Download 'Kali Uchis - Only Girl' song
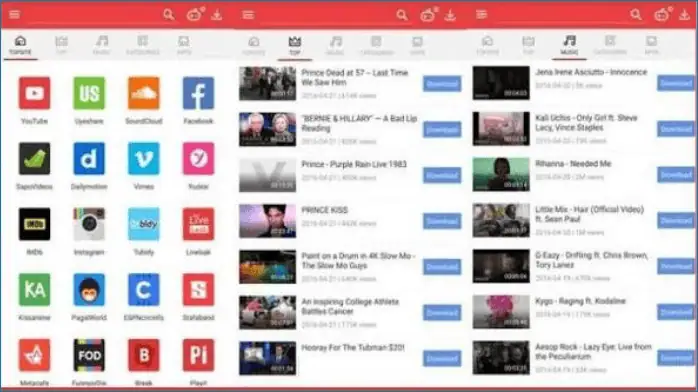The width and height of the screenshot is (698, 392). (676, 129)
